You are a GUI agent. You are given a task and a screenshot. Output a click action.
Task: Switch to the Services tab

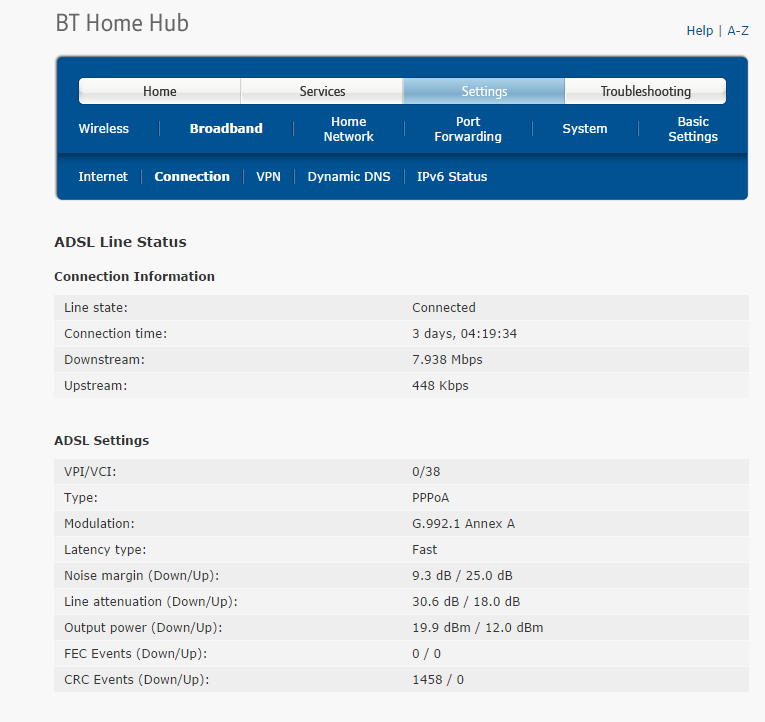pyautogui.click(x=322, y=91)
